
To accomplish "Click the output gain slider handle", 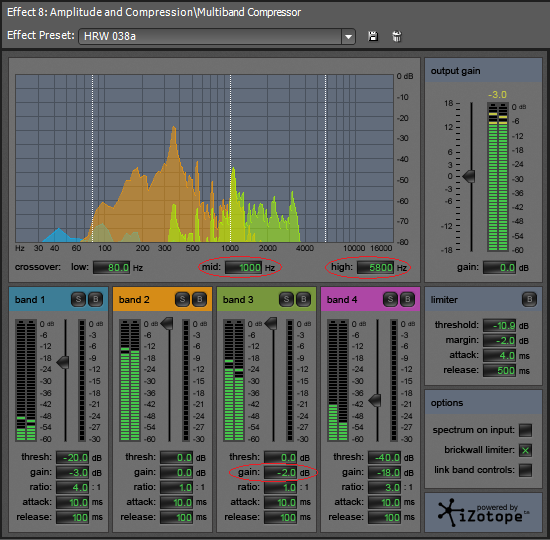I will coord(469,176).
